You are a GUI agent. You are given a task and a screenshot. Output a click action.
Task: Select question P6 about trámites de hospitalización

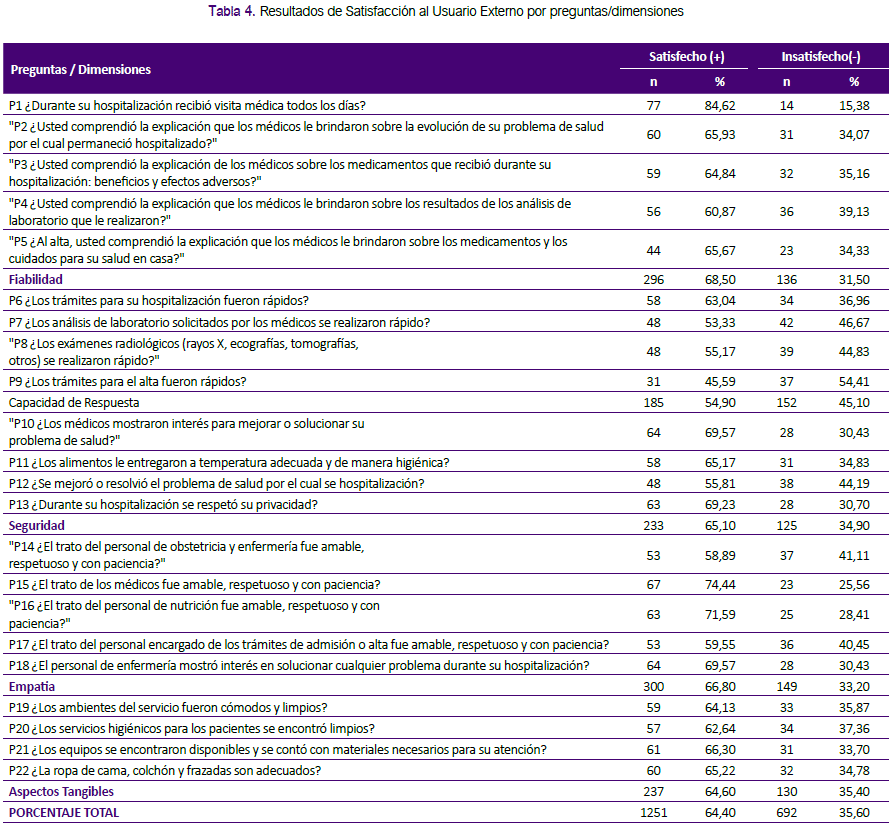(x=159, y=301)
